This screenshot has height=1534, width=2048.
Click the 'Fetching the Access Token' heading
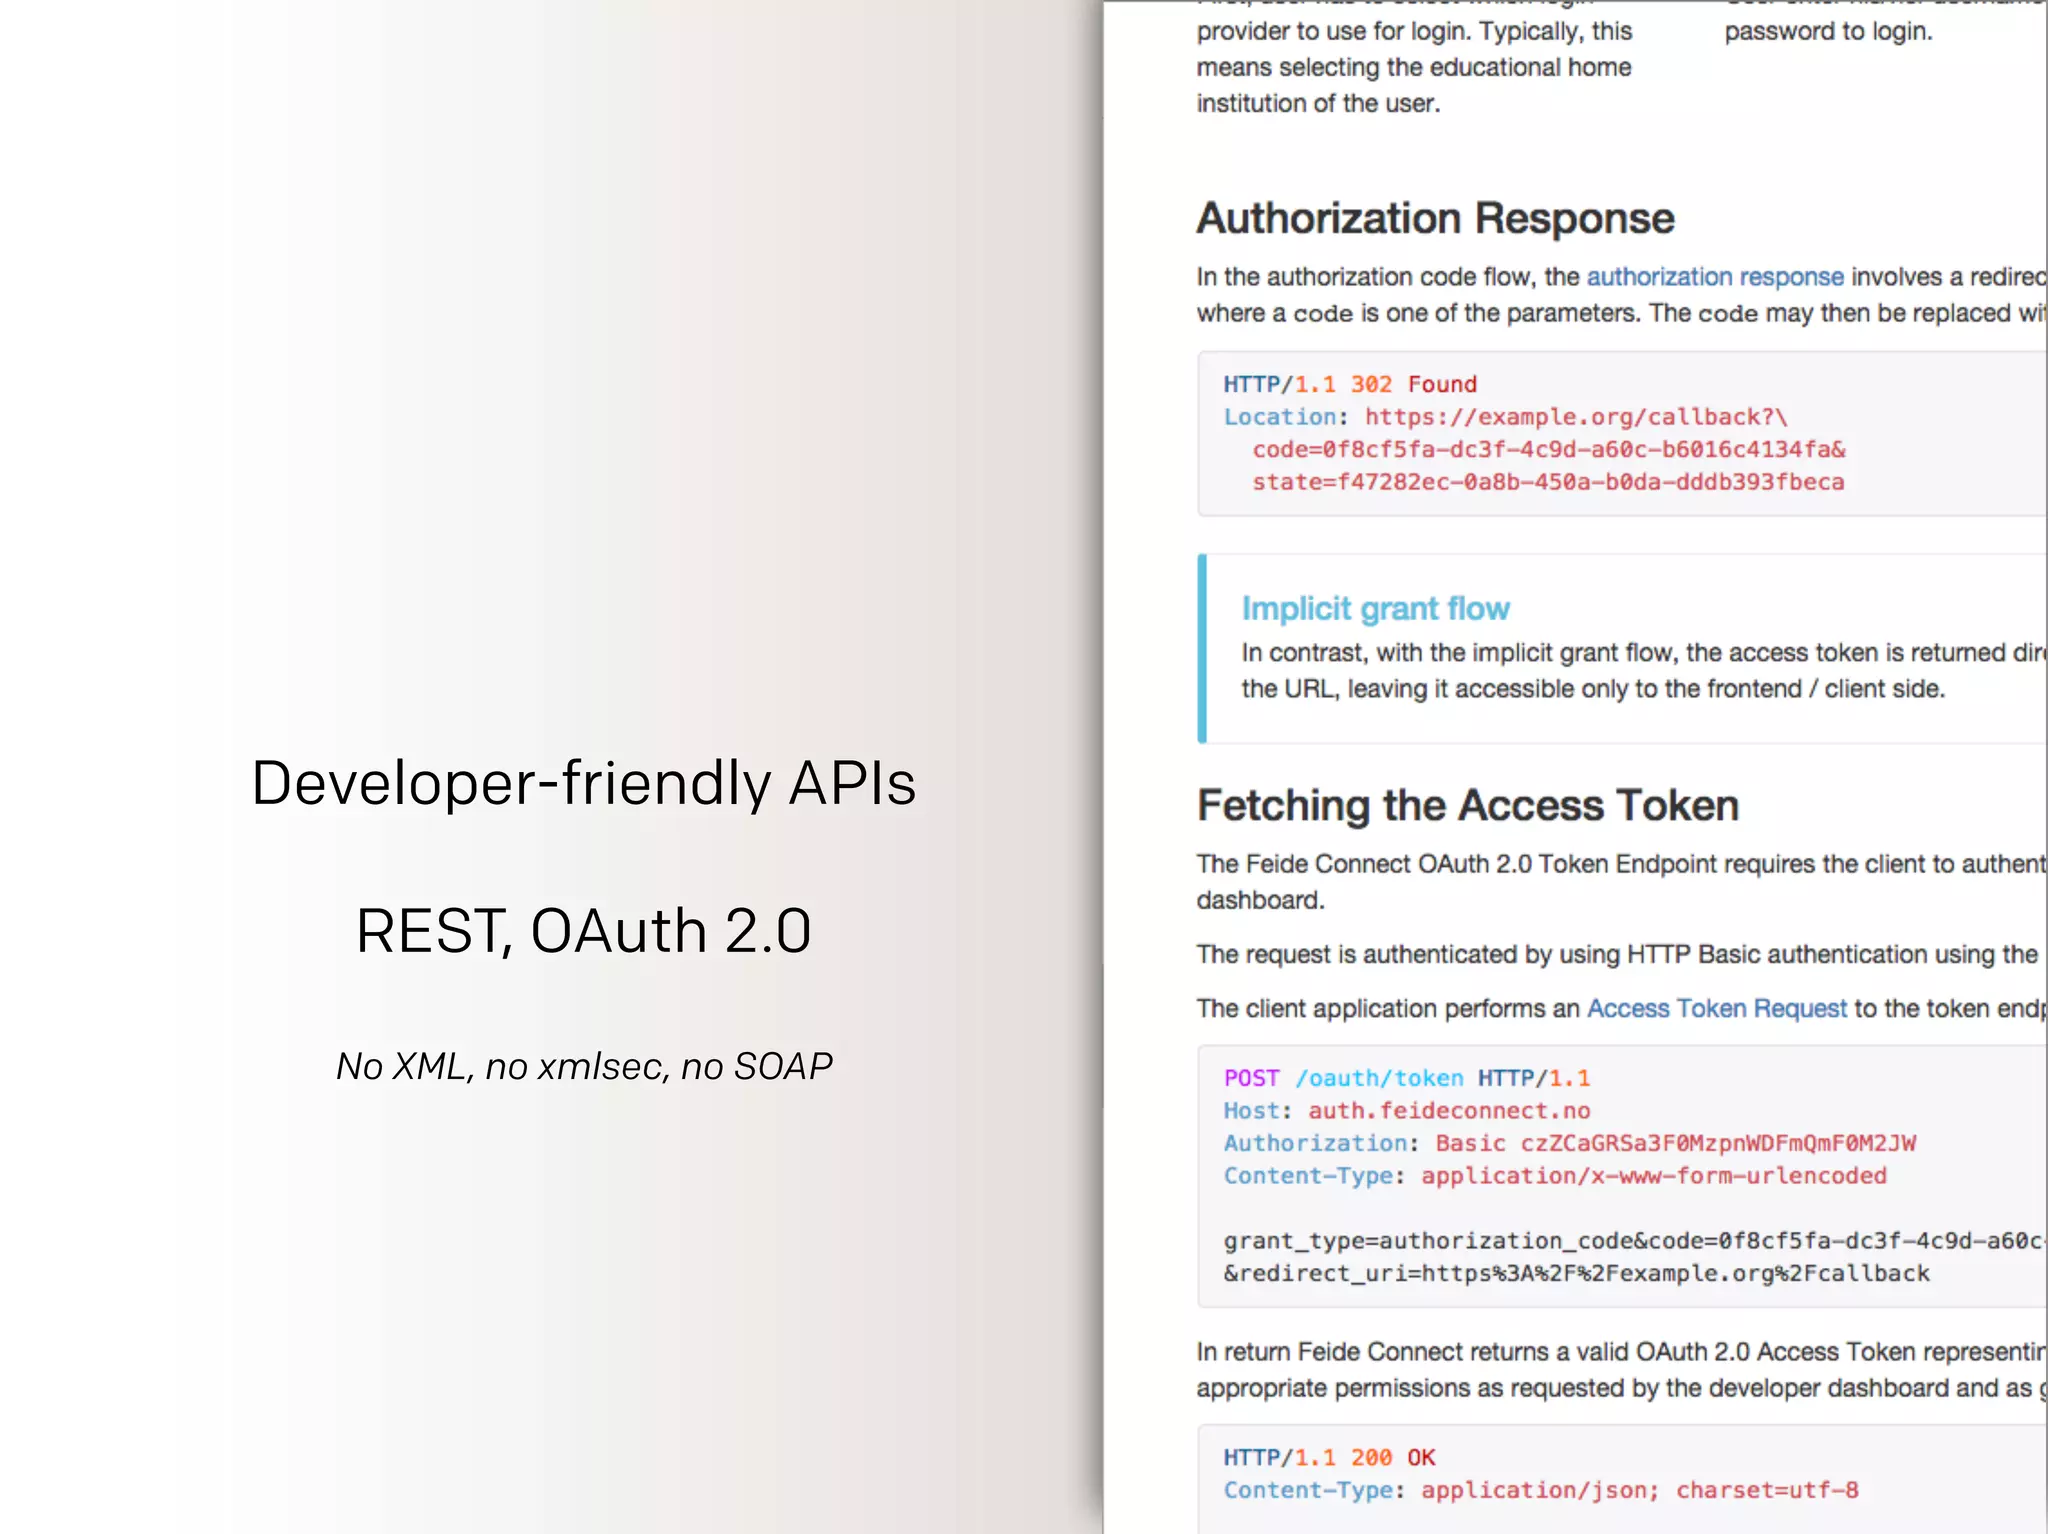pos(1468,805)
